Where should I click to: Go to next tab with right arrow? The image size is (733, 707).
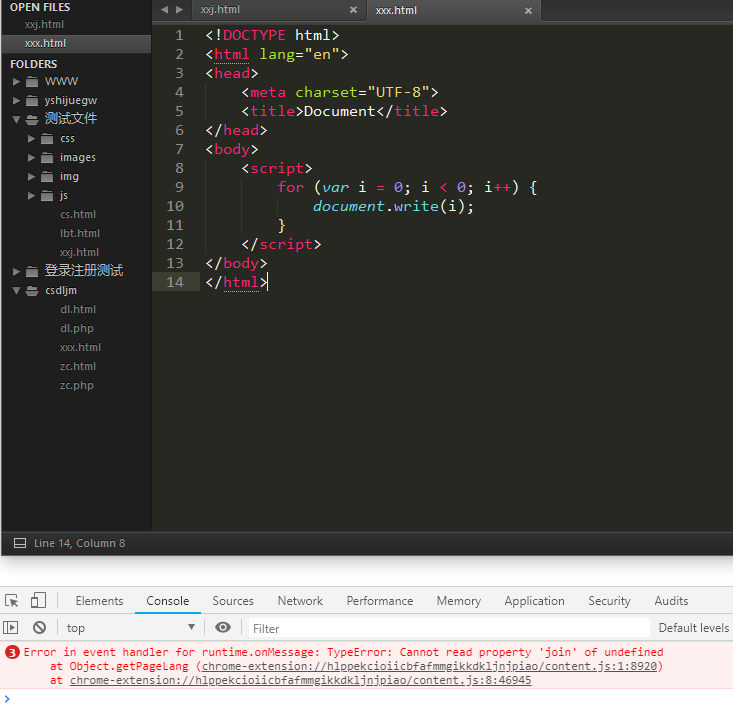[x=180, y=10]
